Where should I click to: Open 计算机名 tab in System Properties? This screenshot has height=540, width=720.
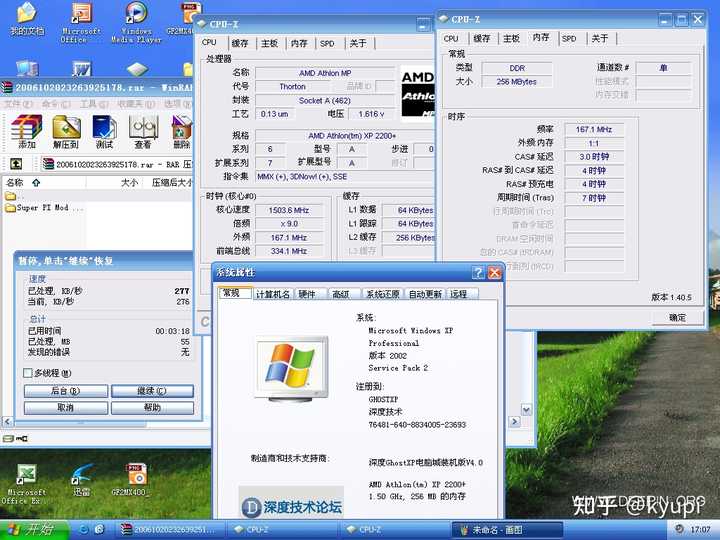(x=273, y=294)
